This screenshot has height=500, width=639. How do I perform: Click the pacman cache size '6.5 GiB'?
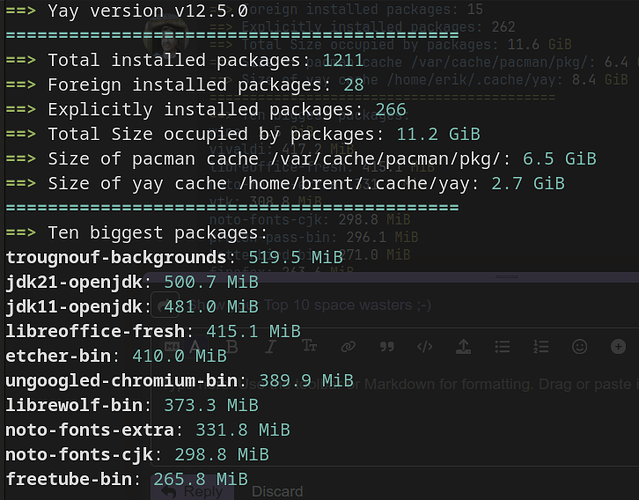(560, 159)
